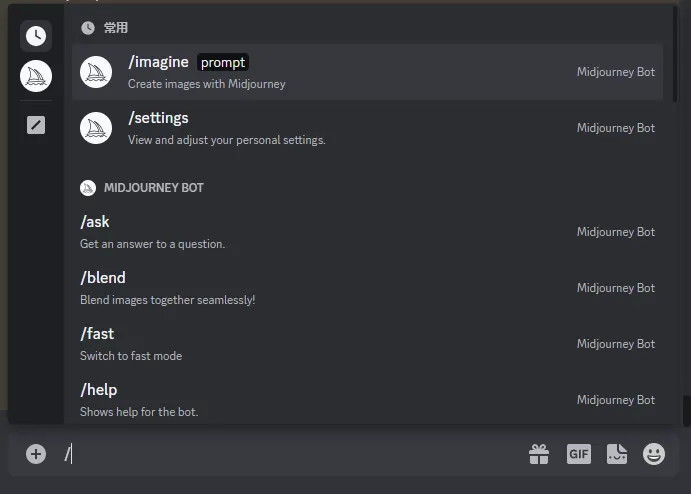Choose the /ask command

coord(367,232)
